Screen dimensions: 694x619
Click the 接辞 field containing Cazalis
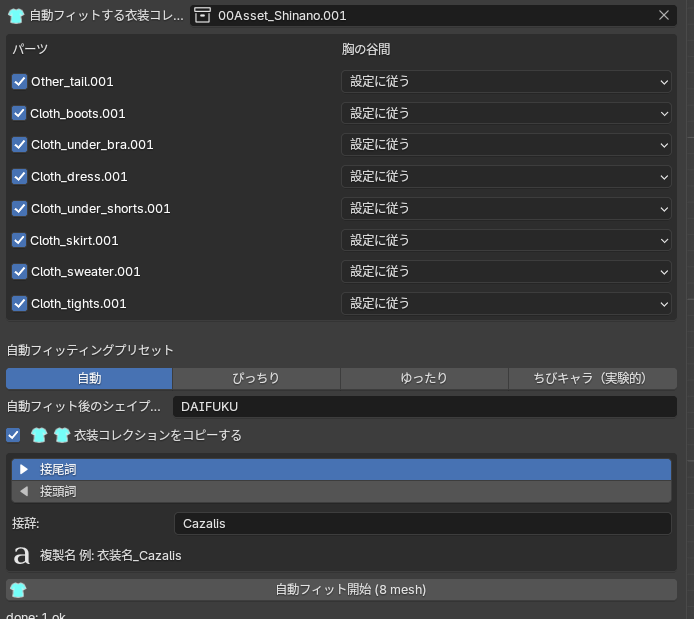(x=423, y=524)
